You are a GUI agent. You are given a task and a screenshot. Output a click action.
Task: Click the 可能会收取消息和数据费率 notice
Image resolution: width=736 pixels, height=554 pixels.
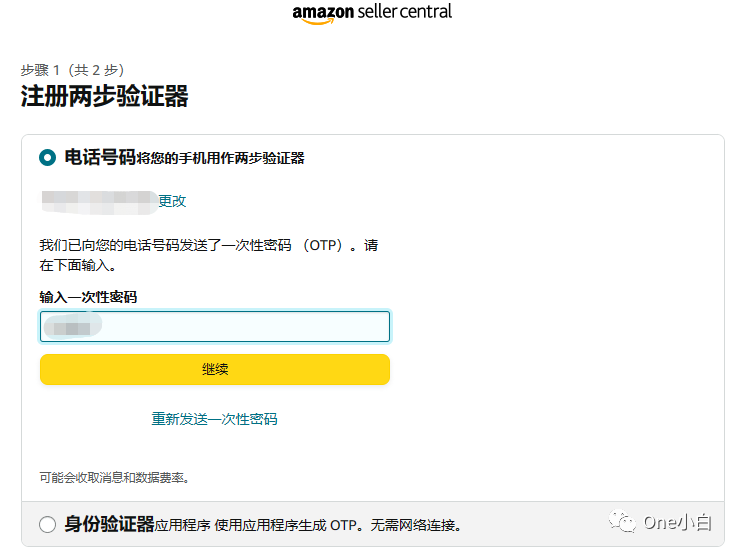coord(115,478)
